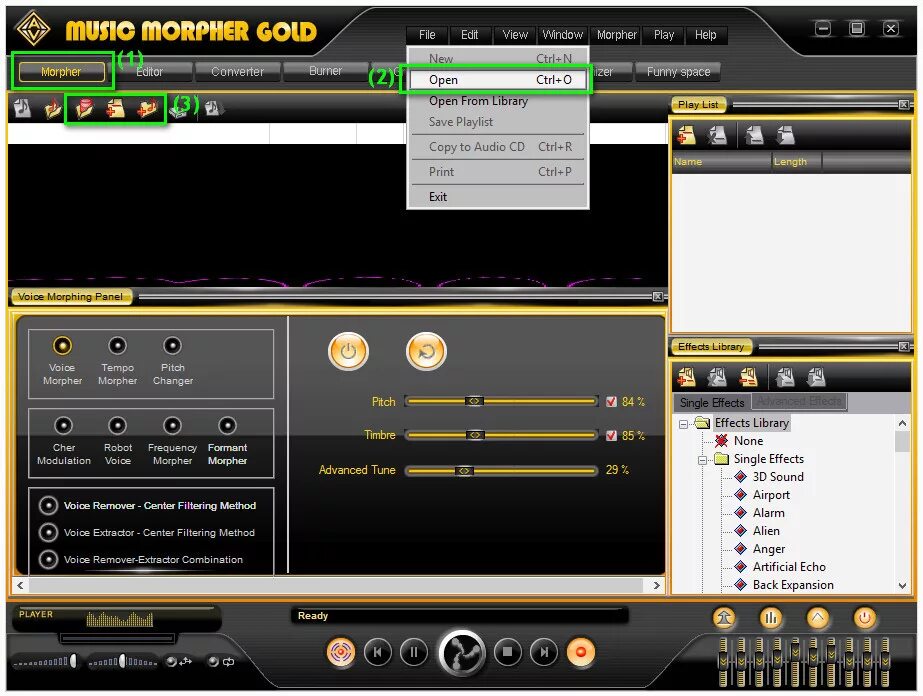Select the Alien effect in the tree
The image size is (923, 696).
(x=766, y=531)
